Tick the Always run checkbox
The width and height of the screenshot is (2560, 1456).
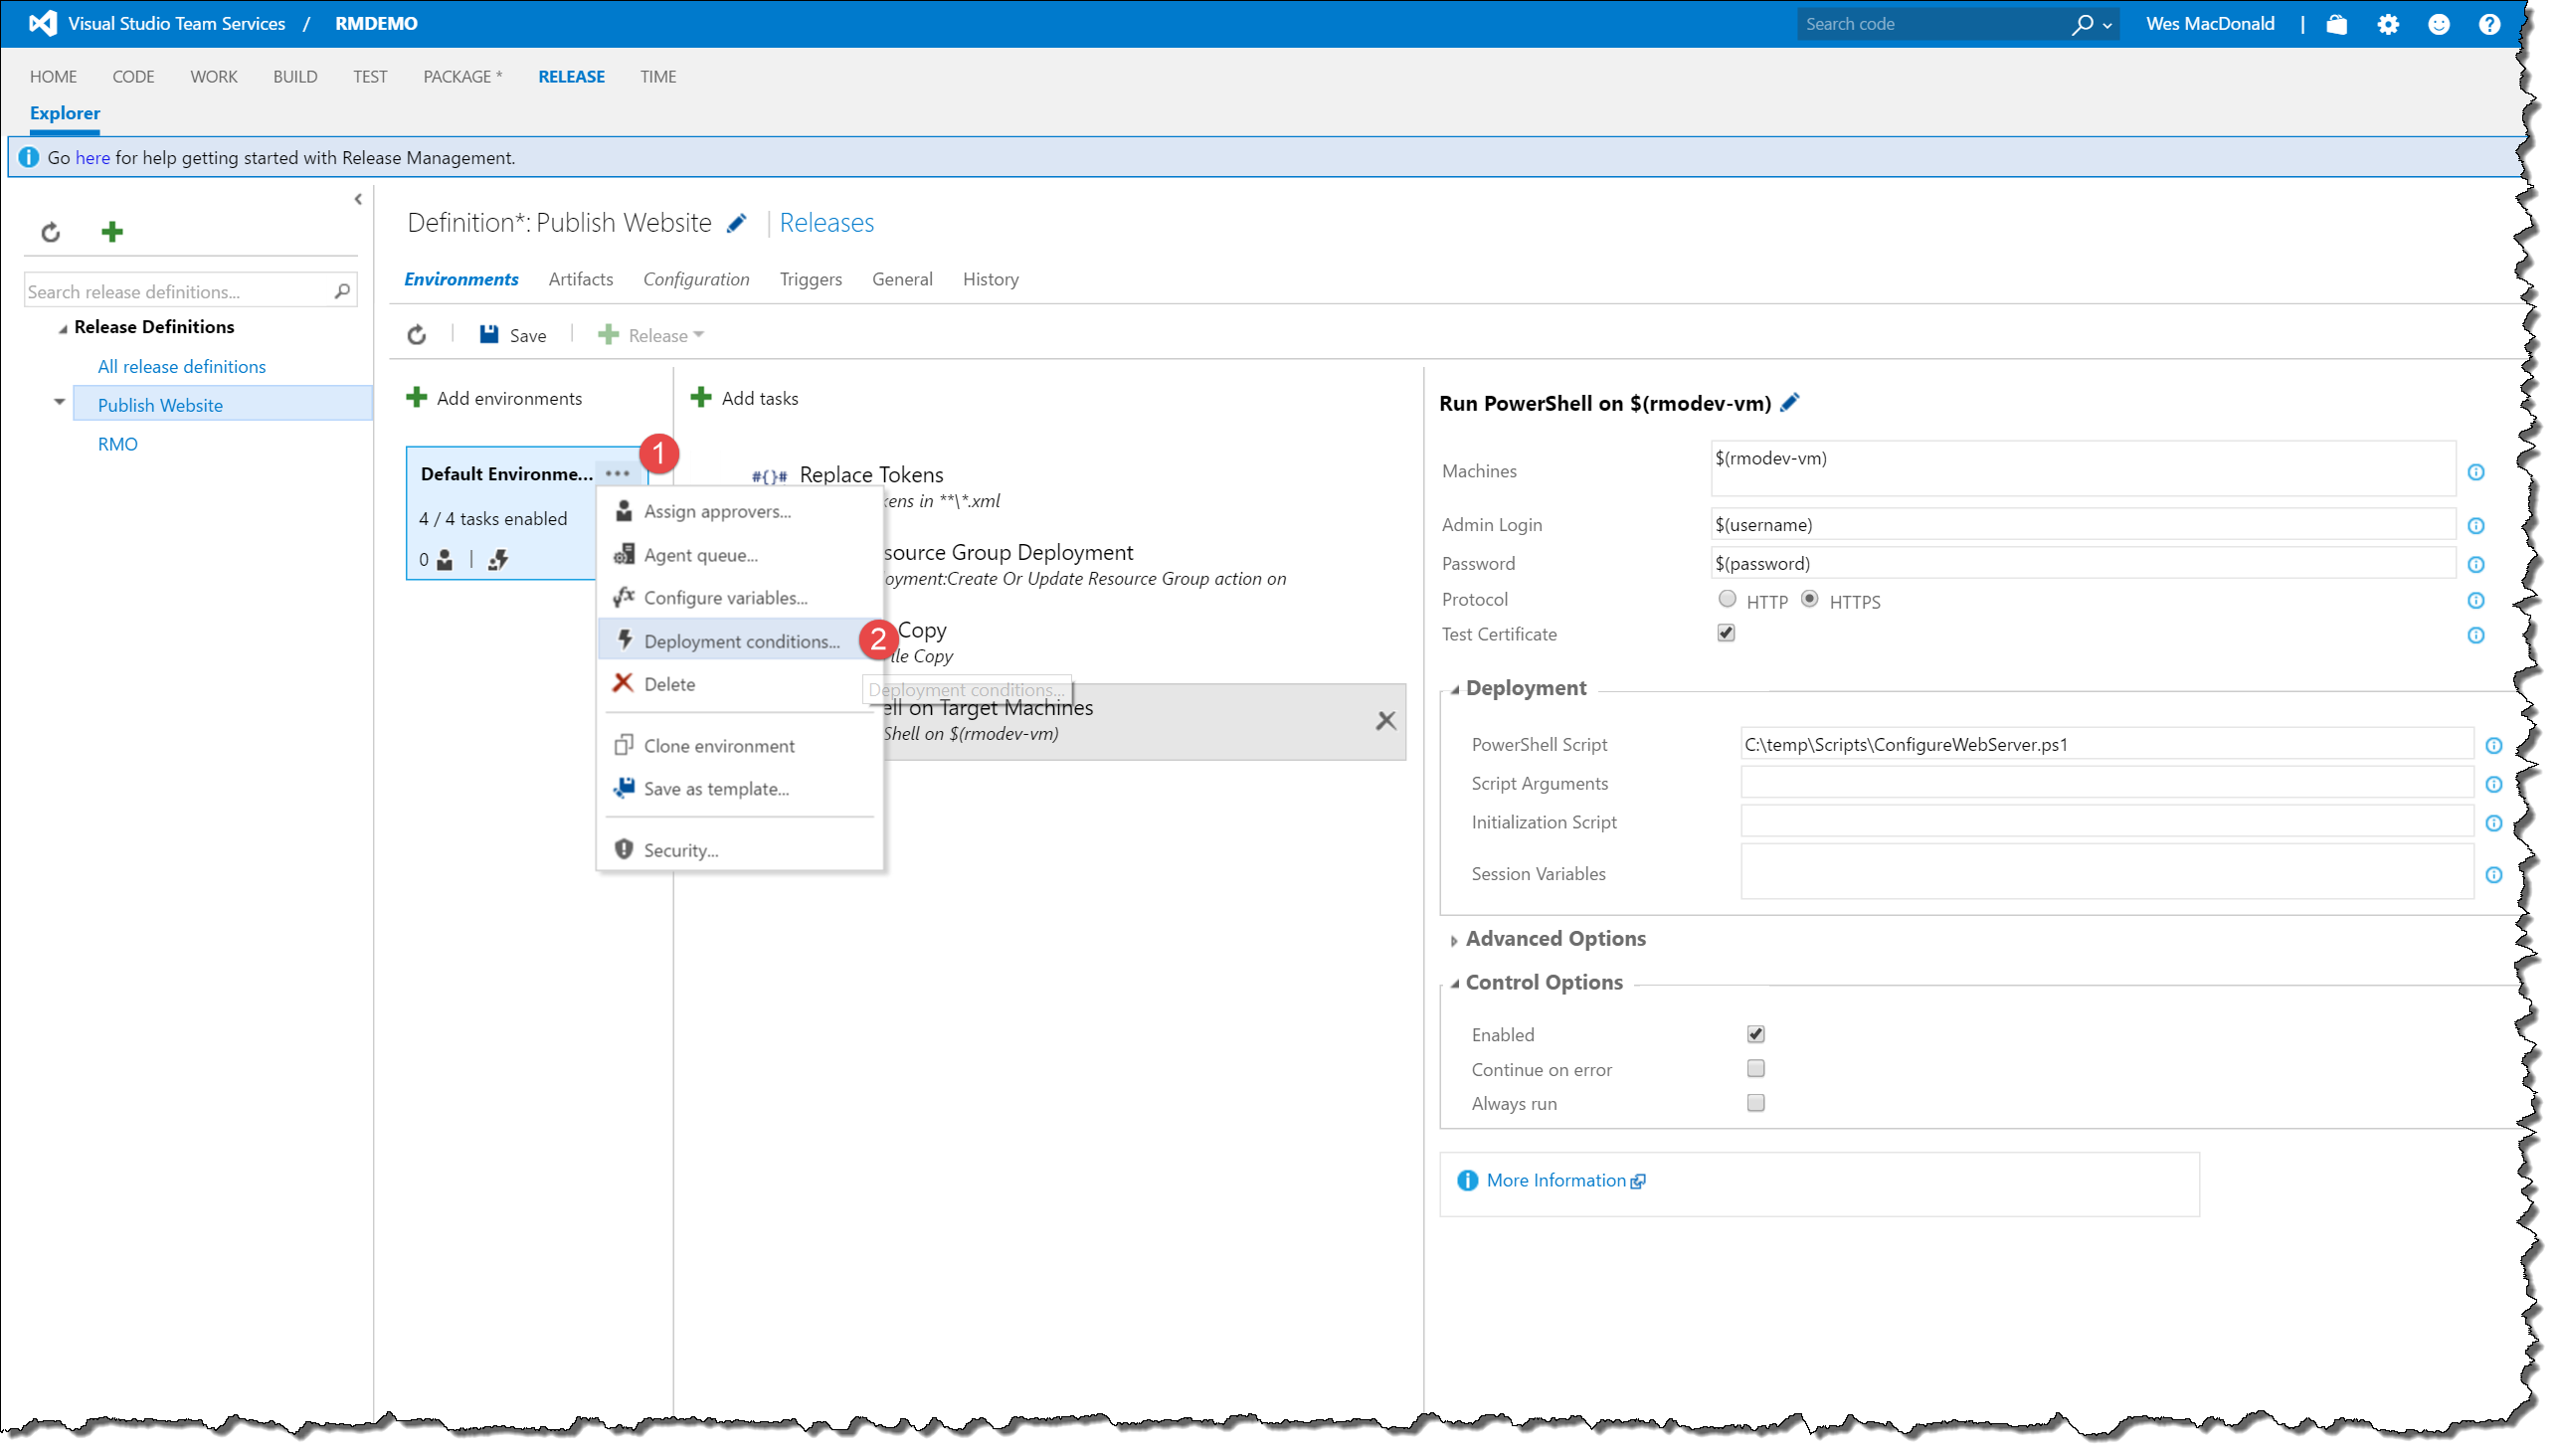click(1755, 1103)
